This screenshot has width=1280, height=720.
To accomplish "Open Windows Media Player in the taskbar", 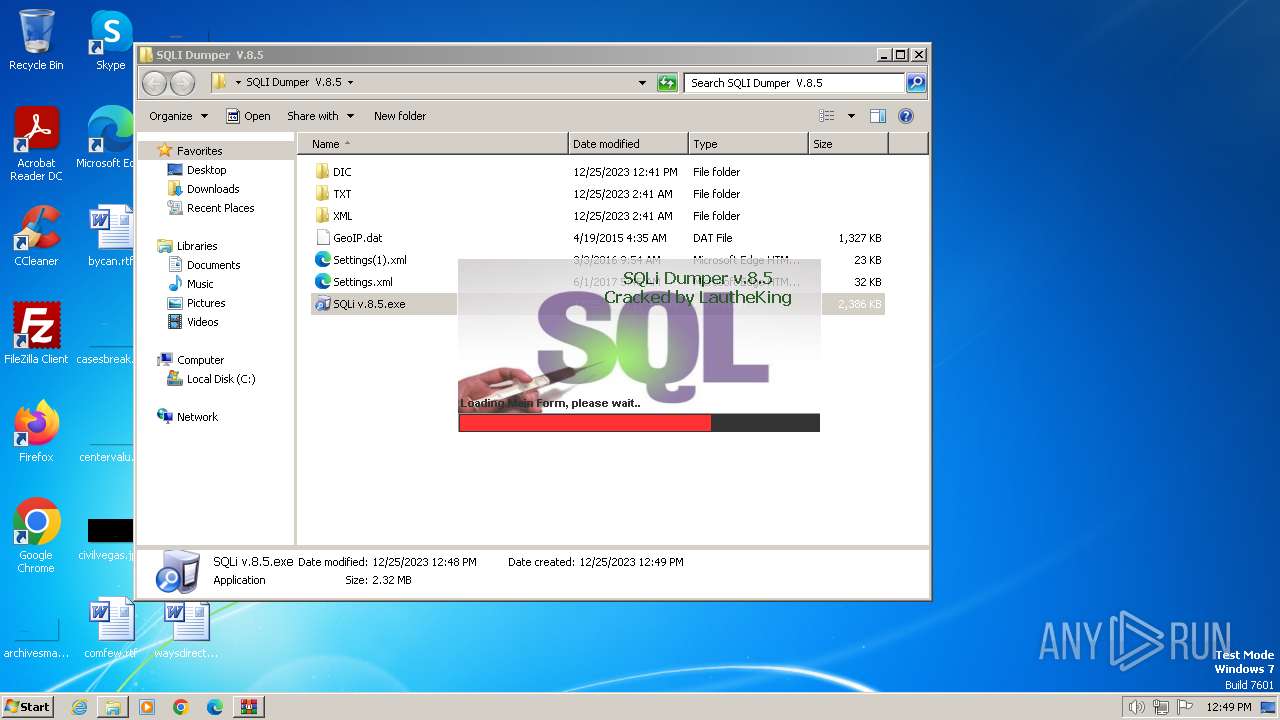I will (x=147, y=707).
